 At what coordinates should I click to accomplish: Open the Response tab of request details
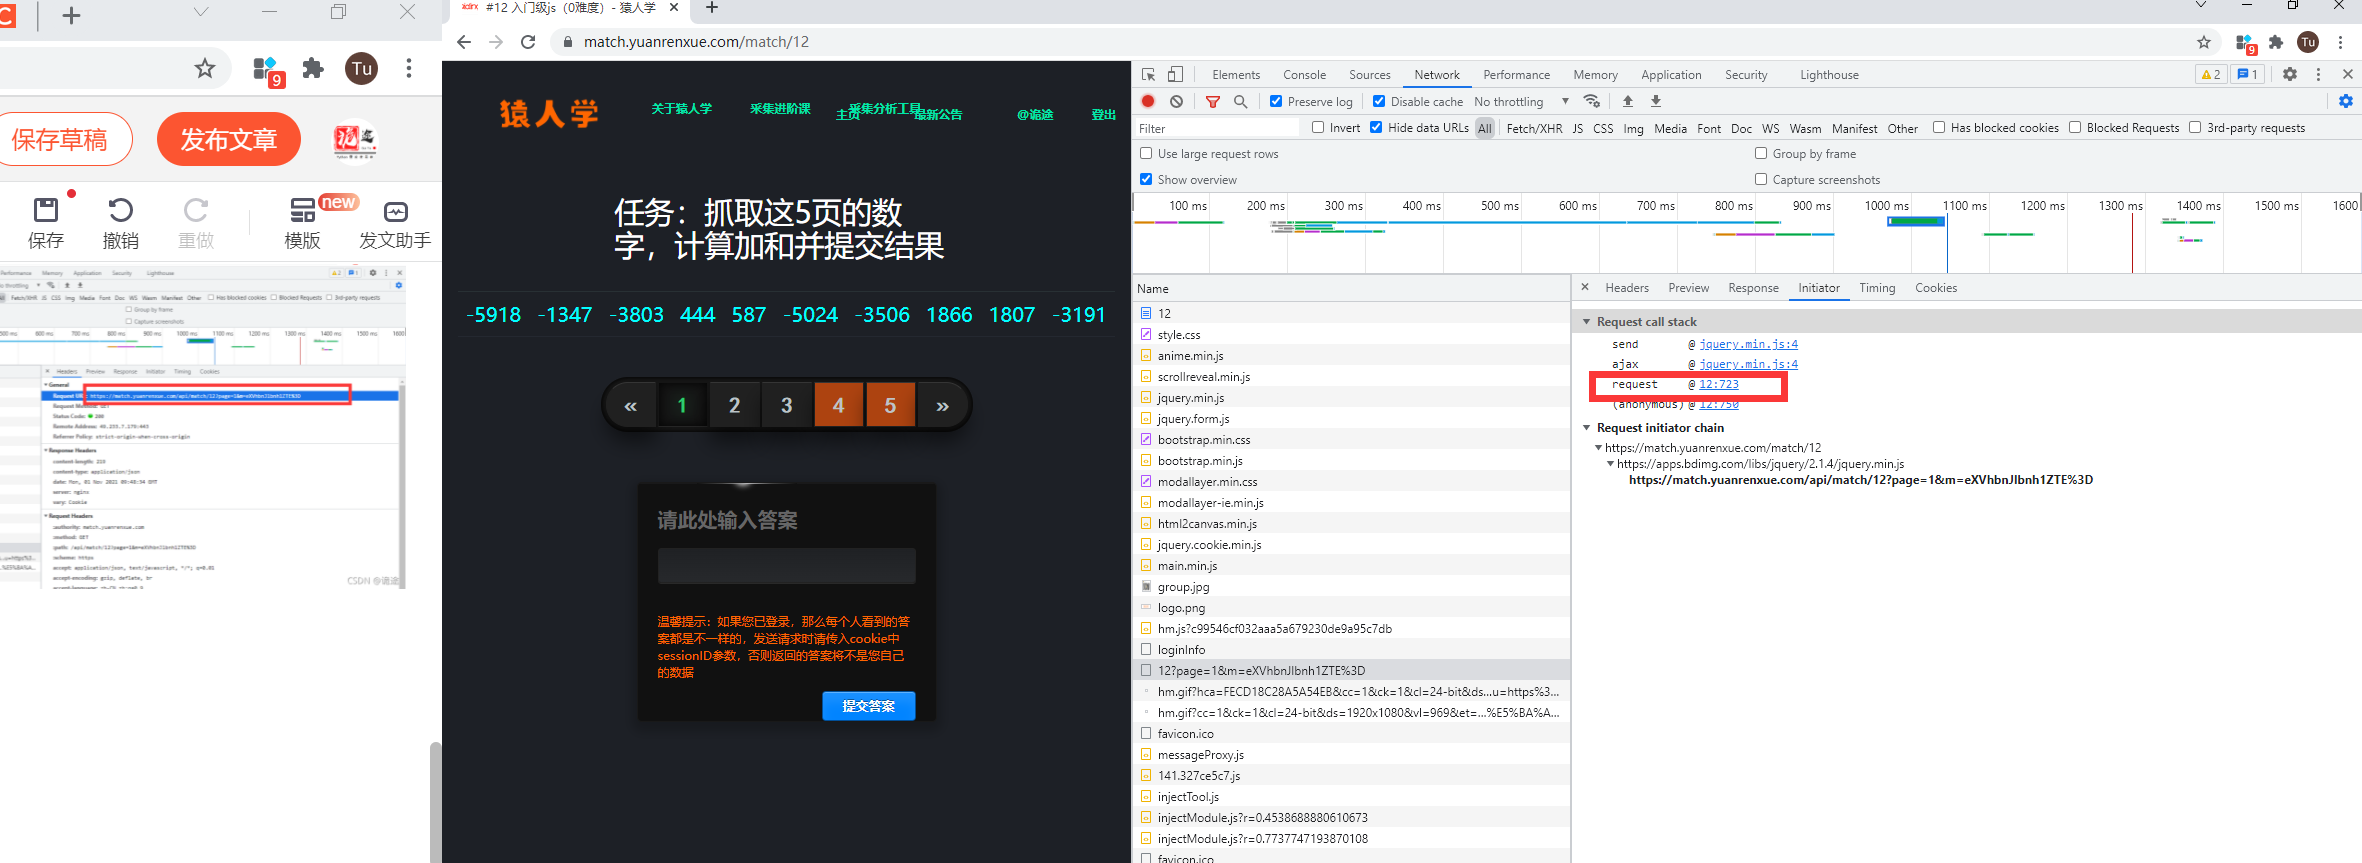(1753, 288)
